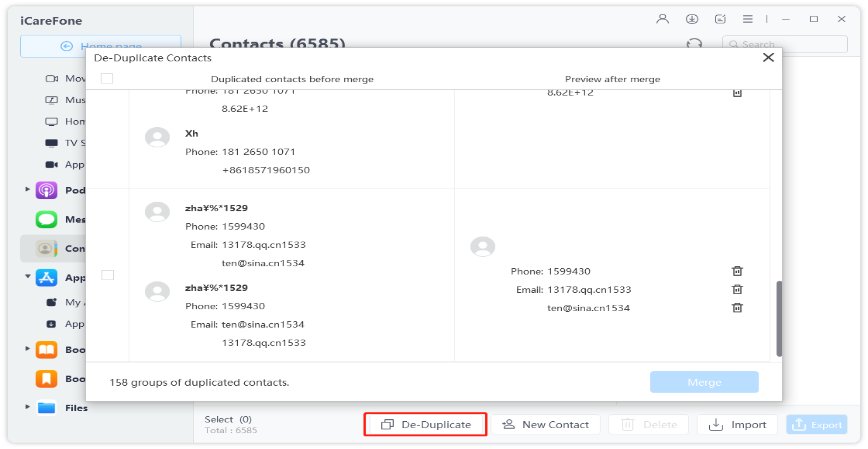Click the dialog's vertical scrollbar thumb
The width and height of the screenshot is (868, 449).
[779, 318]
